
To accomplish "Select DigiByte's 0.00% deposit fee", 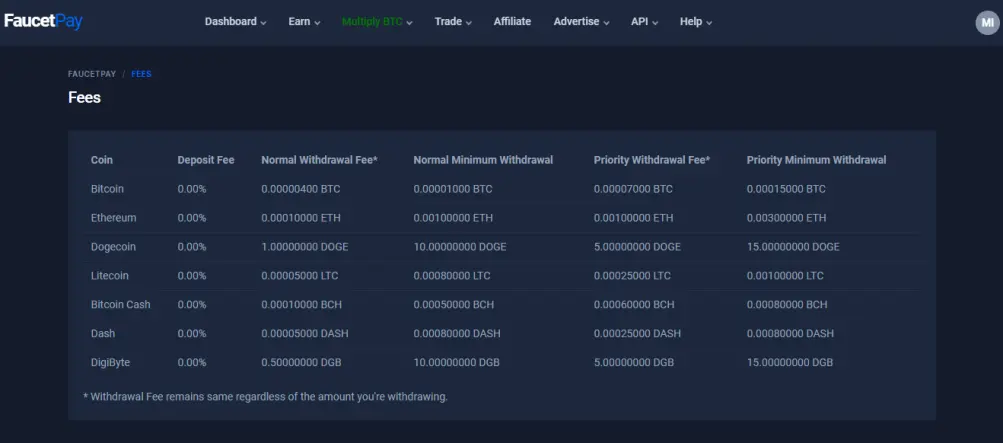I will click(192, 362).
